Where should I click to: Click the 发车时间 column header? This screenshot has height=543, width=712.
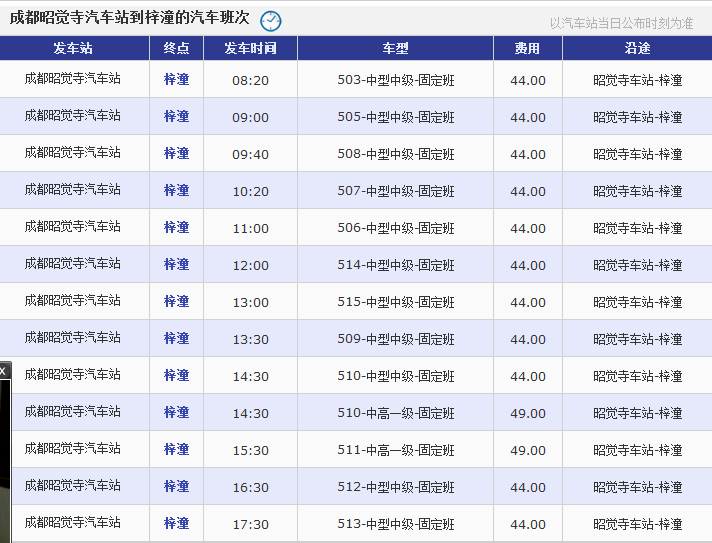[251, 48]
